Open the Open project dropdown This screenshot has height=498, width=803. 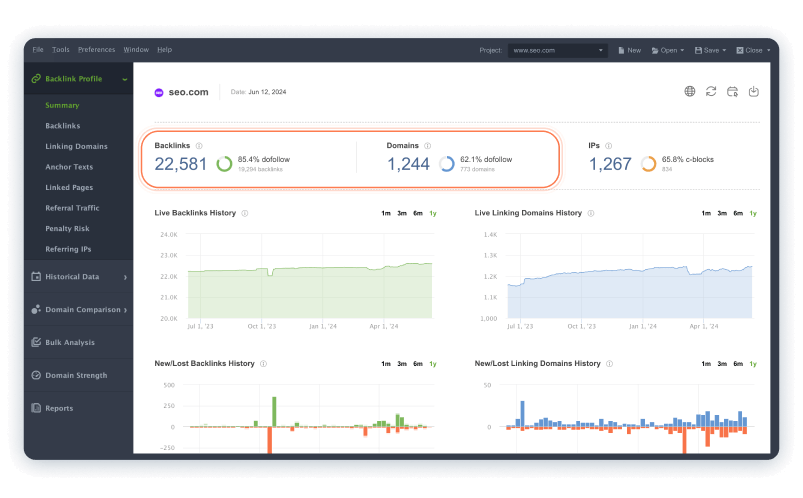pyautogui.click(x=668, y=50)
